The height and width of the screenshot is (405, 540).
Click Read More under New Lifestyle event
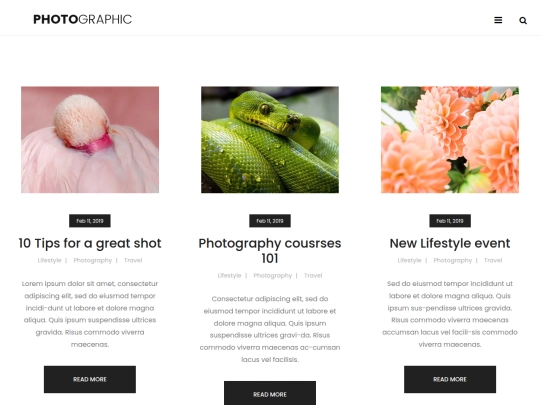(x=450, y=379)
